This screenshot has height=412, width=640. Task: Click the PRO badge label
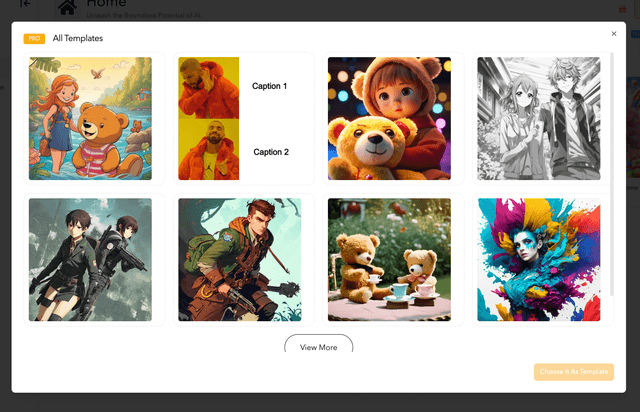tap(34, 38)
